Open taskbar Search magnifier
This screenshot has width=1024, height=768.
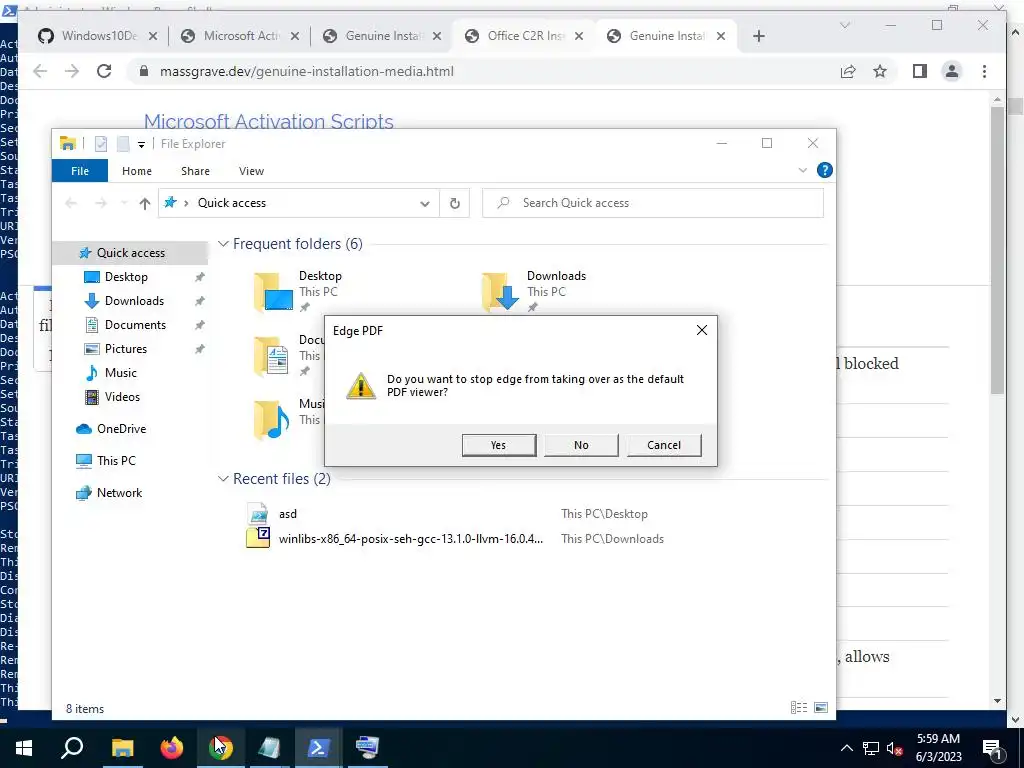72,747
